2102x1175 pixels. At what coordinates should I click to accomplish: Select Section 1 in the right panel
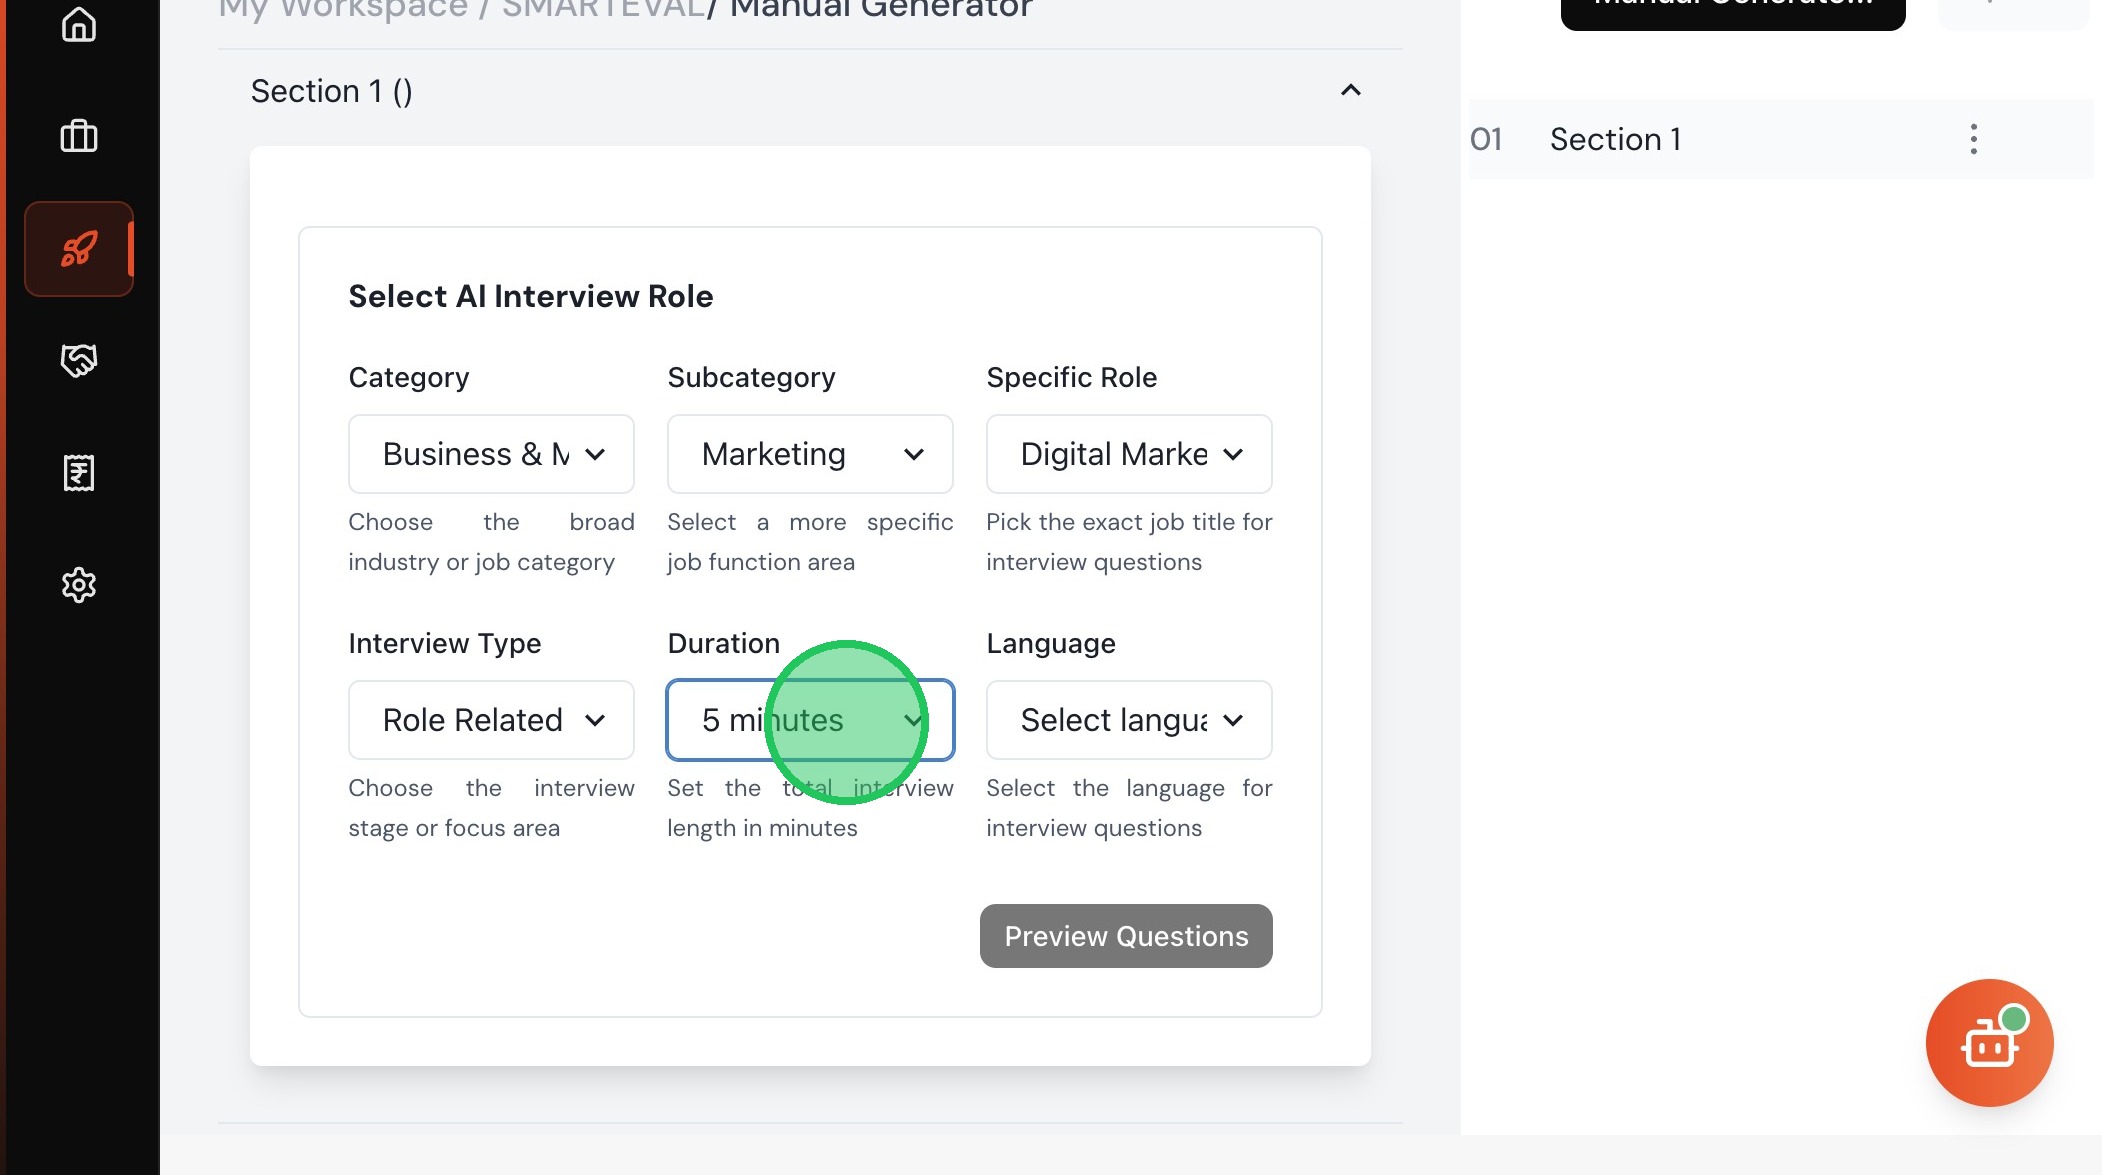tap(1615, 139)
